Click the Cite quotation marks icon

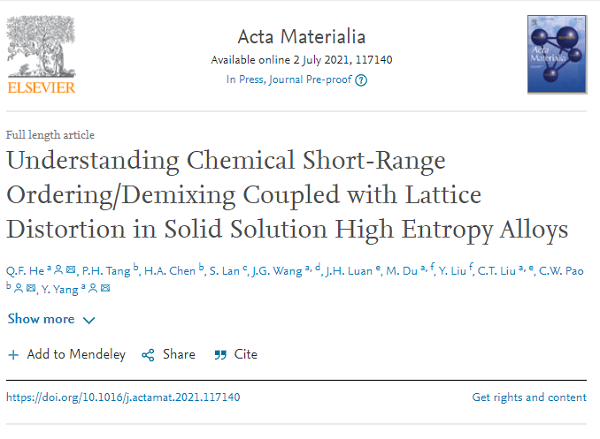click(220, 355)
